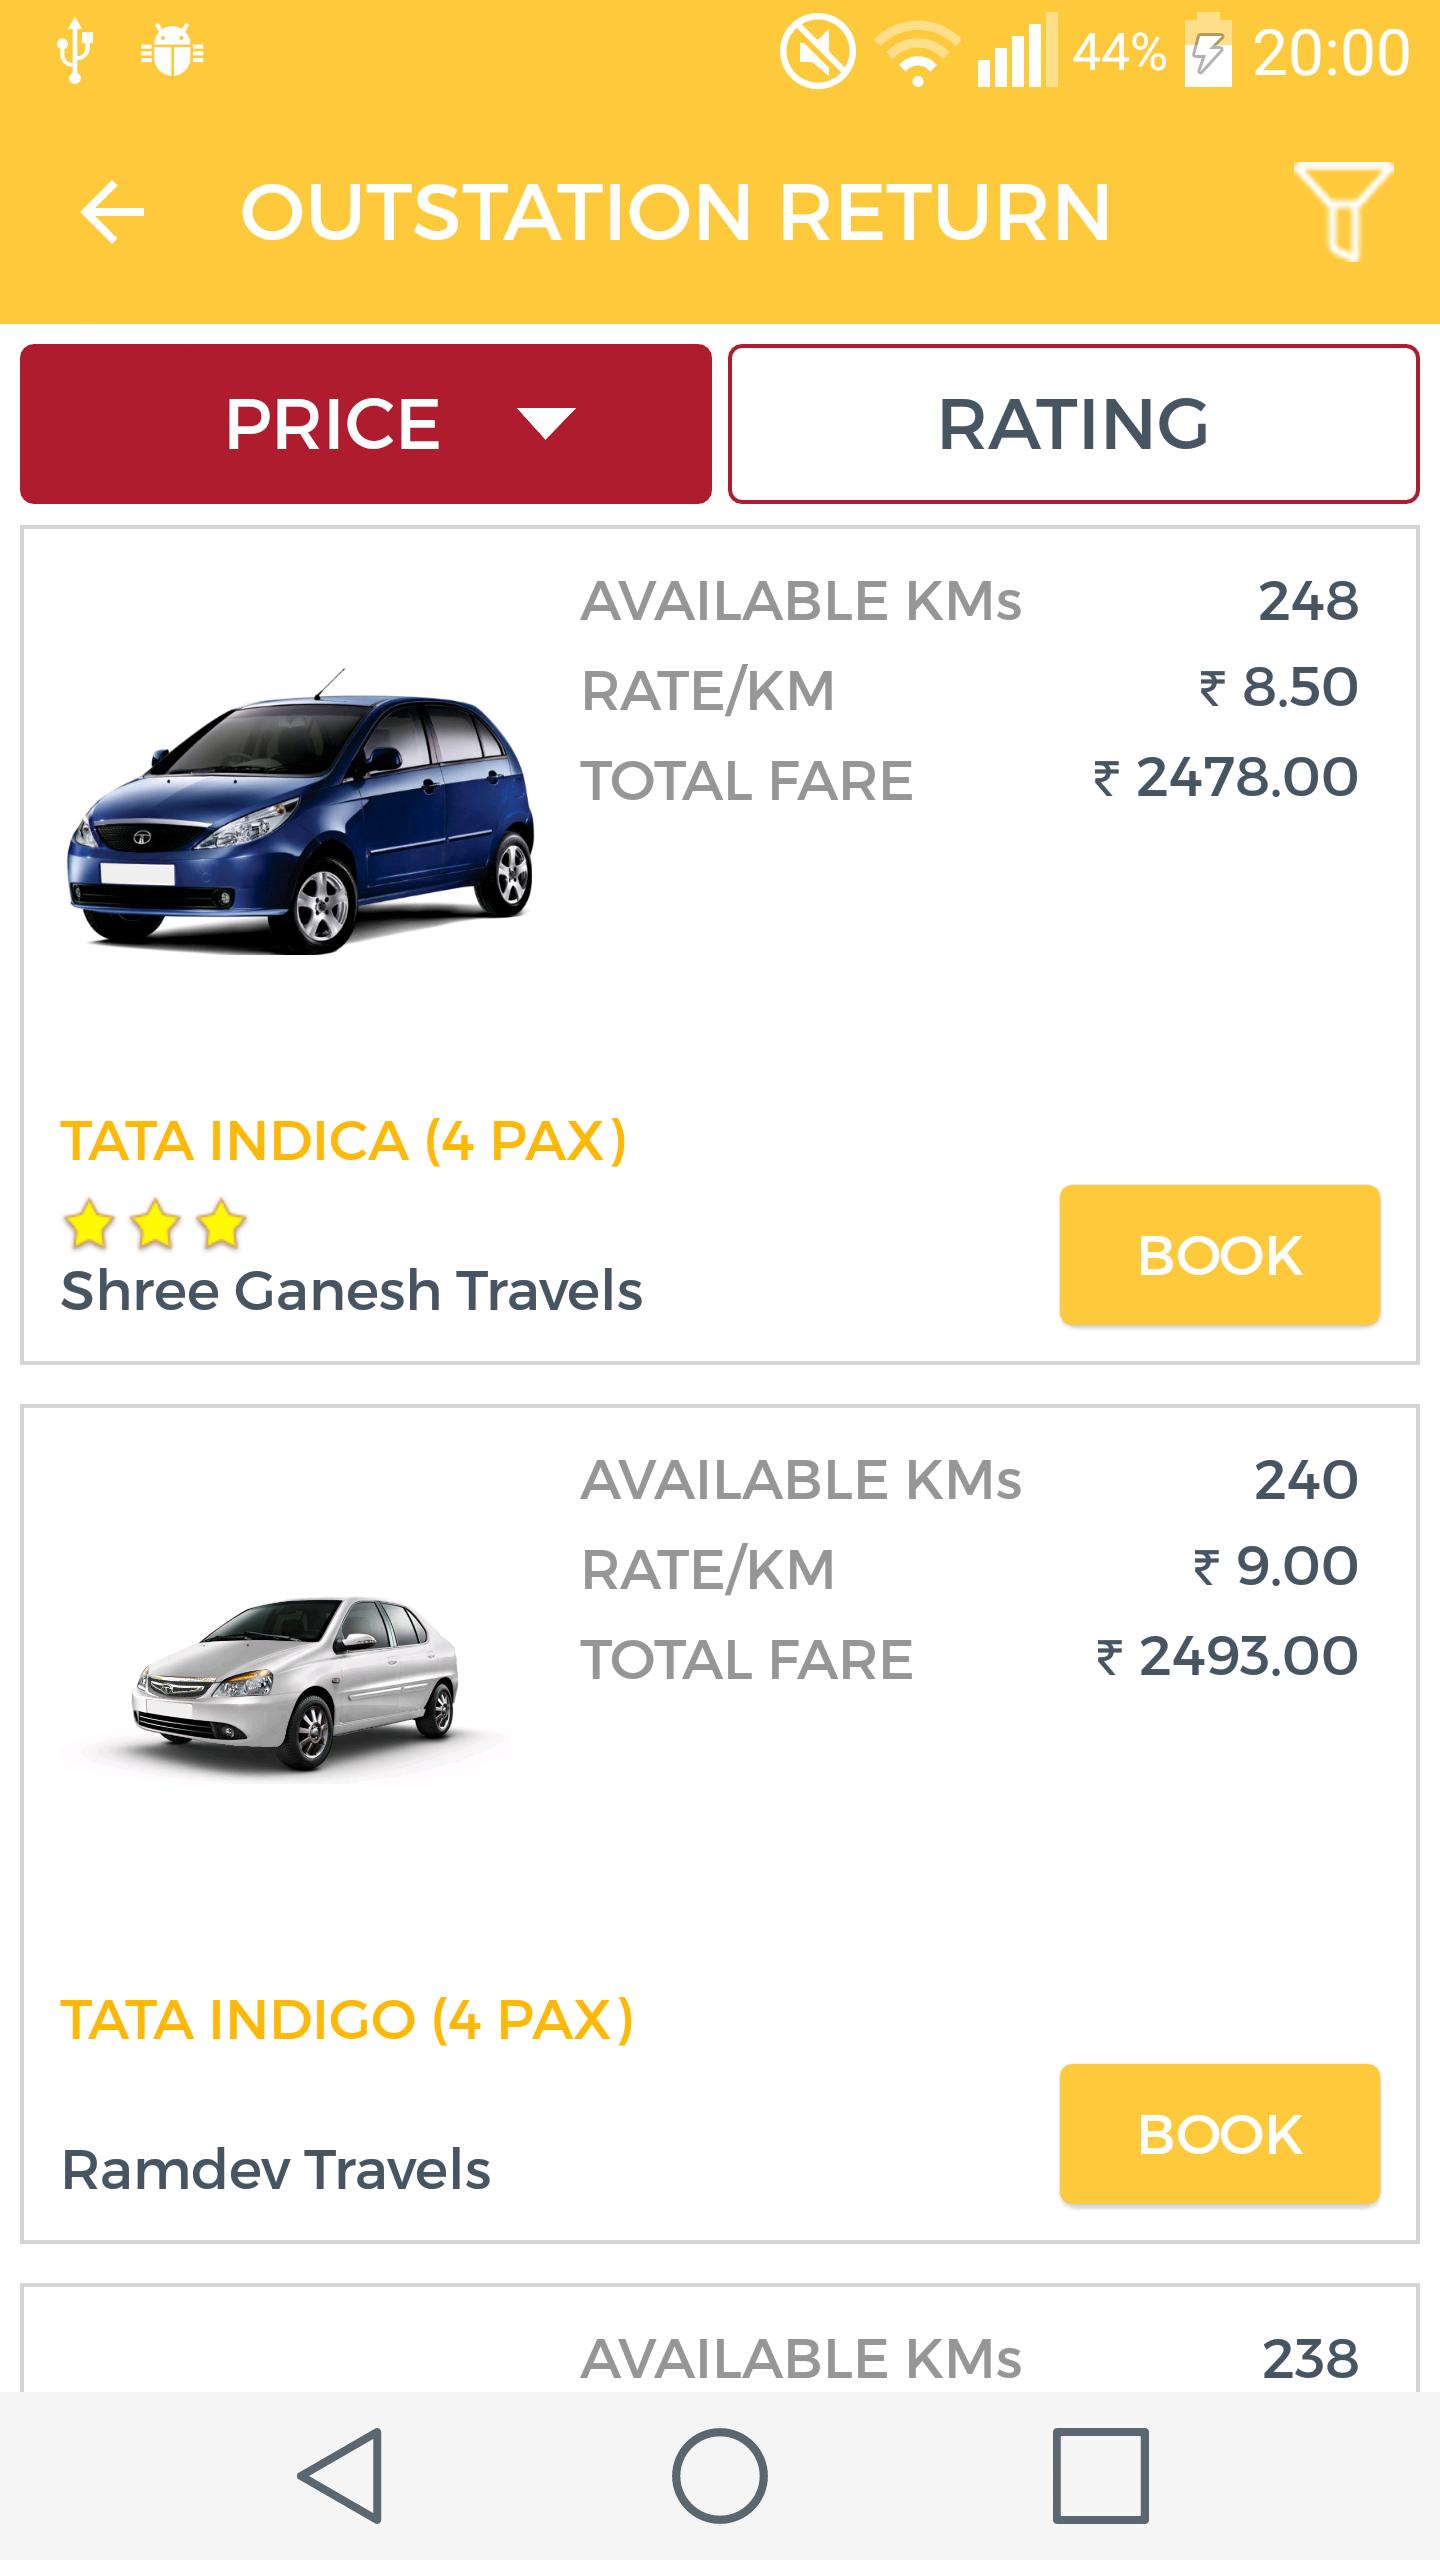
Task: Tap the muted sound status icon
Action: [817, 52]
